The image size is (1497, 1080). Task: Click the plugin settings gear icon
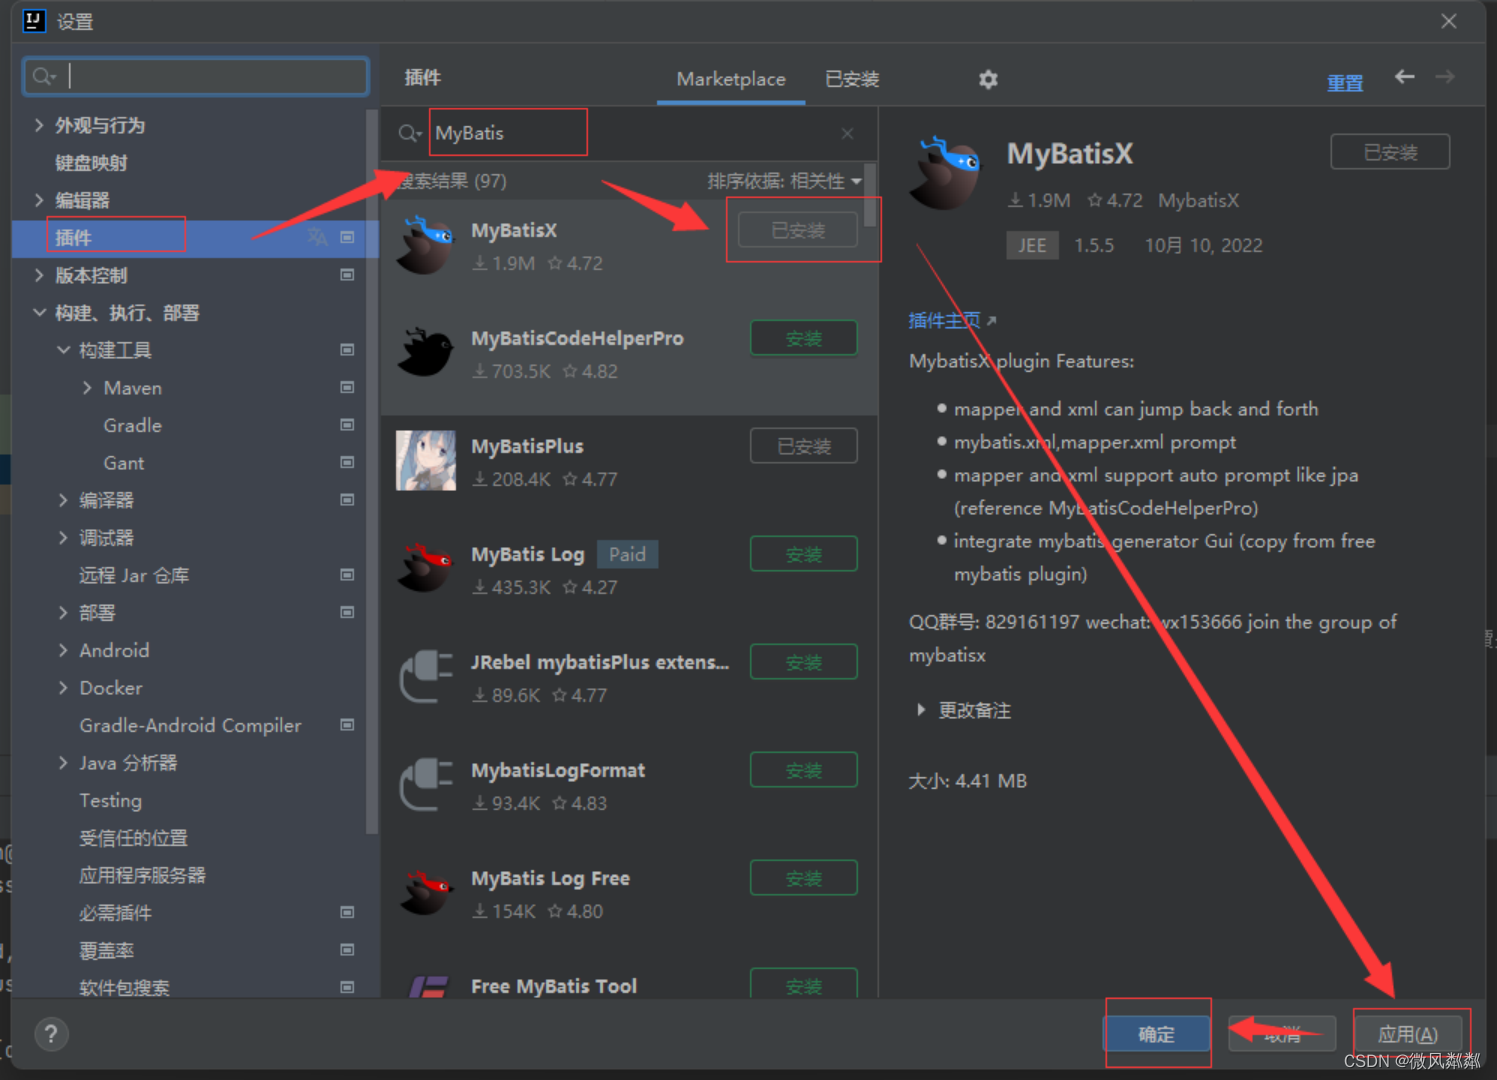click(x=988, y=79)
